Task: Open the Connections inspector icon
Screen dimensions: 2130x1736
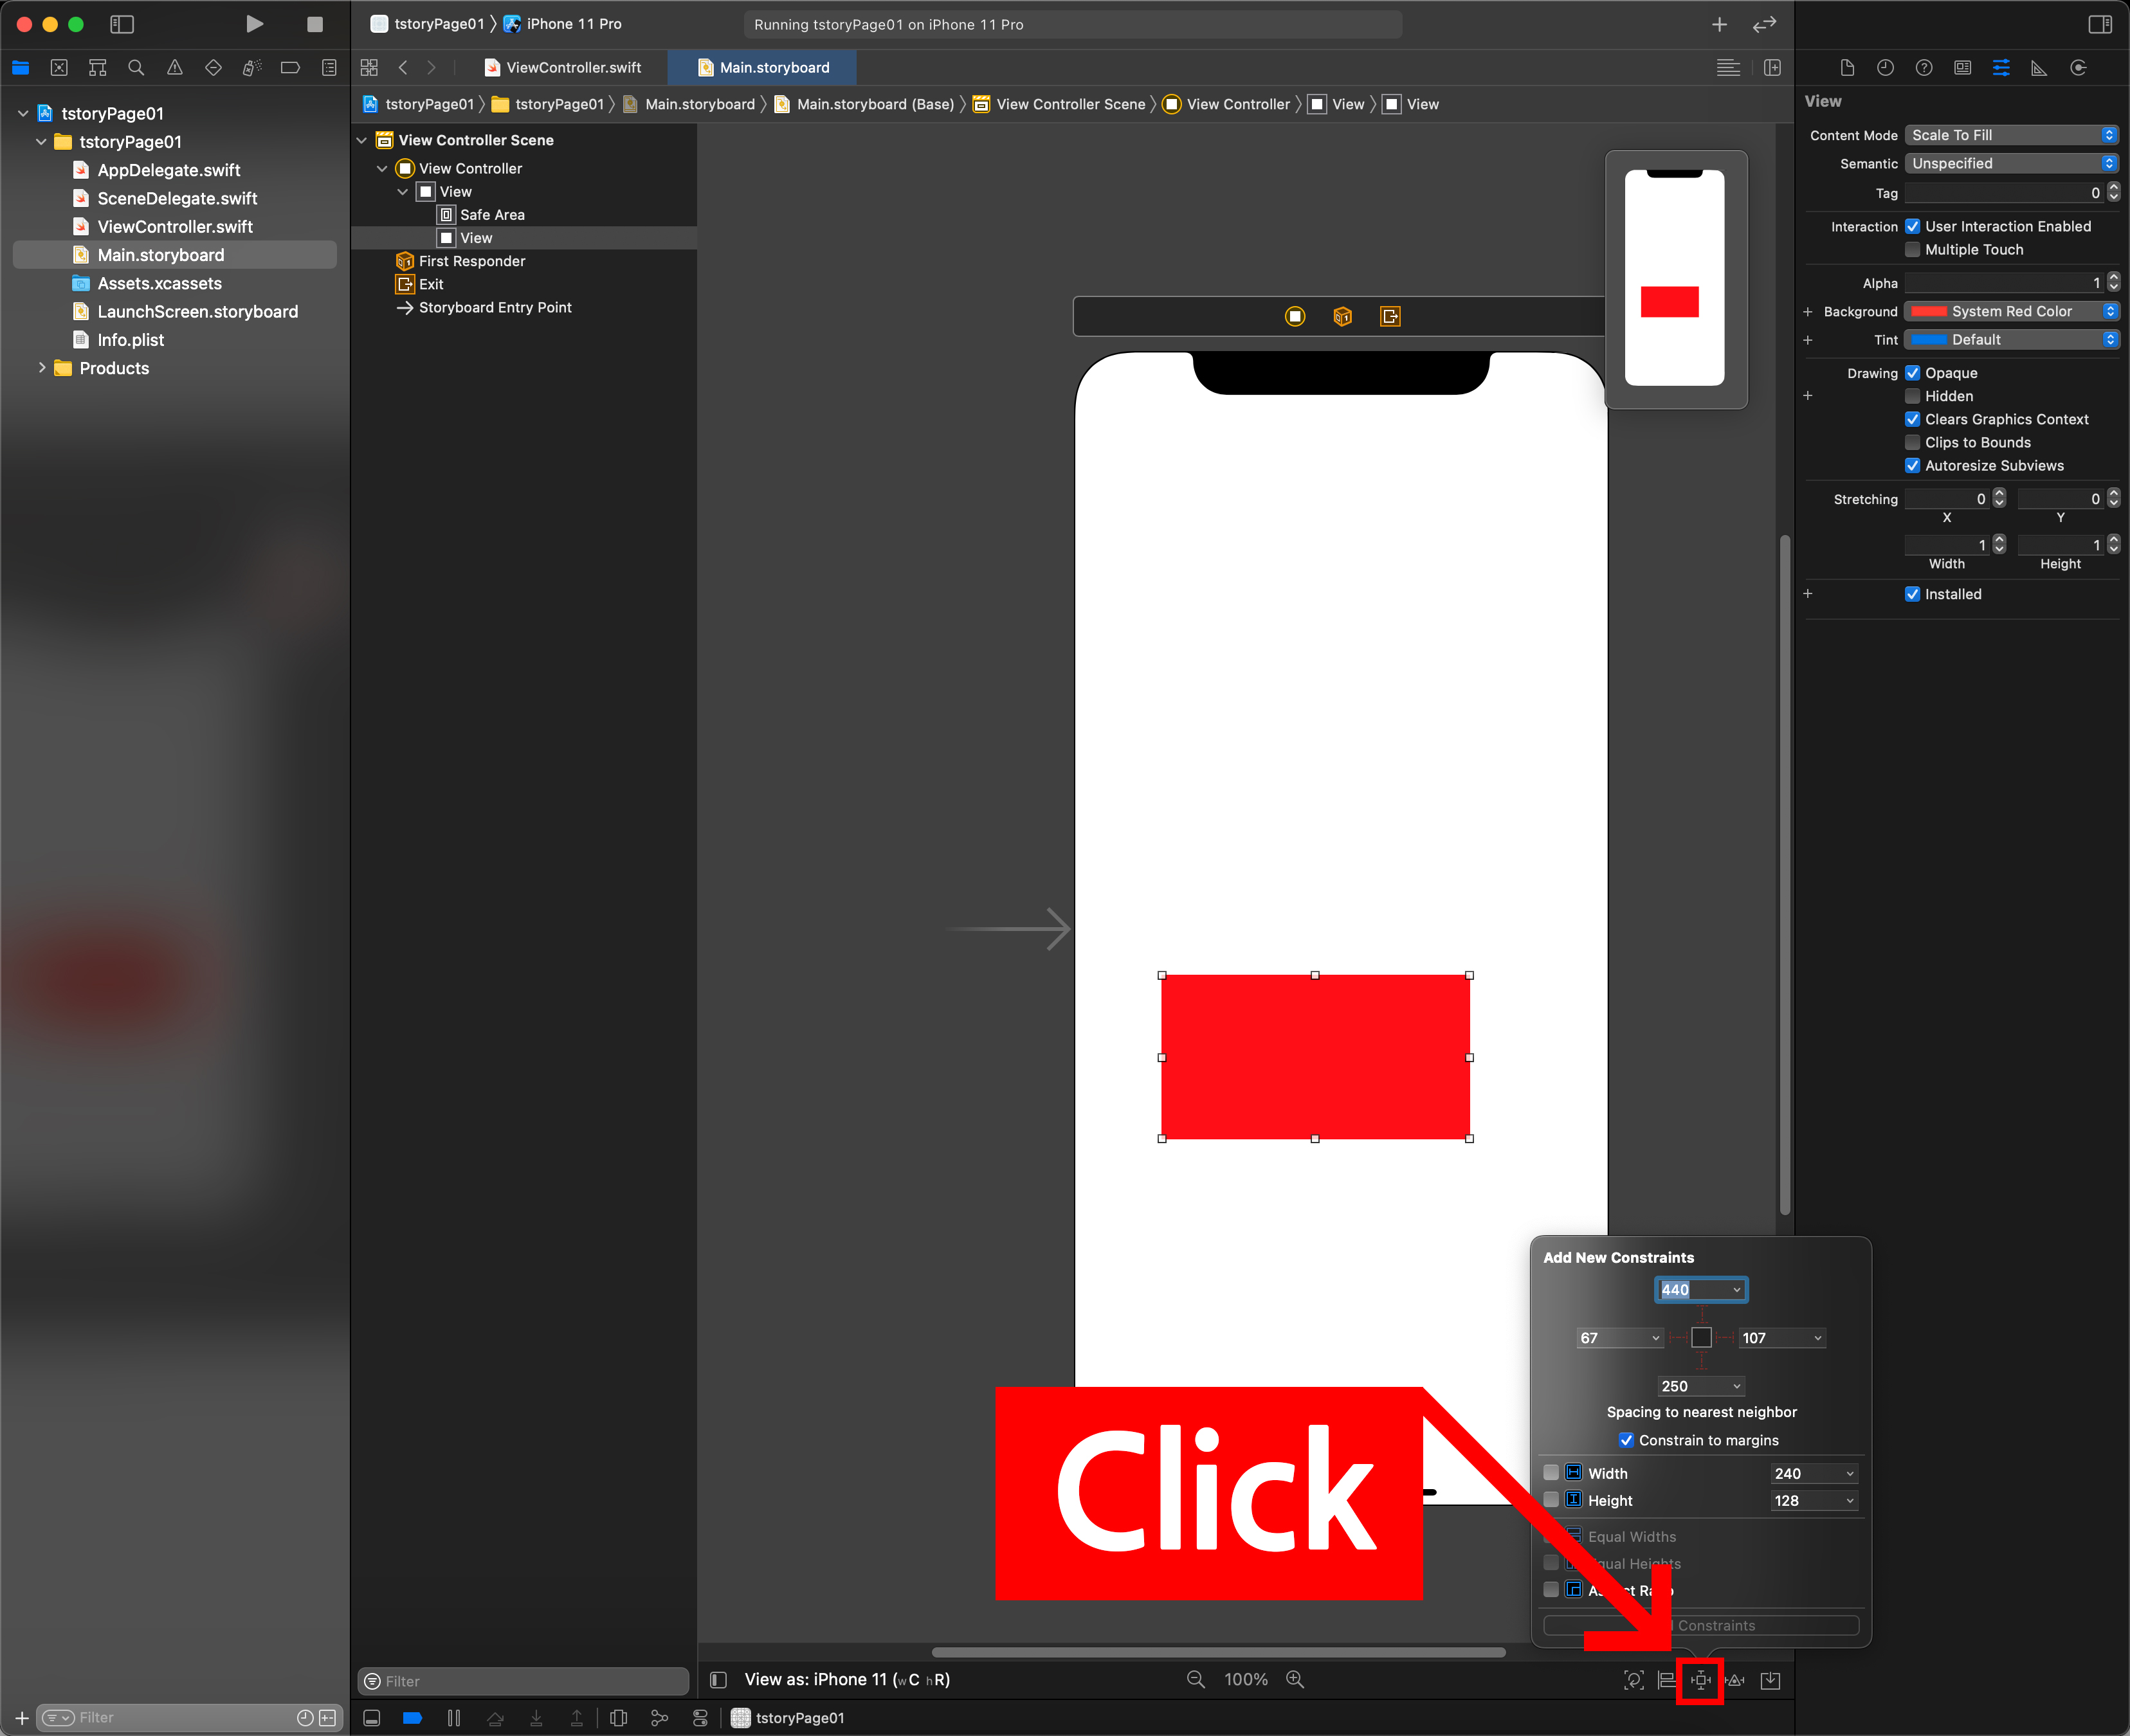Action: coord(2078,68)
